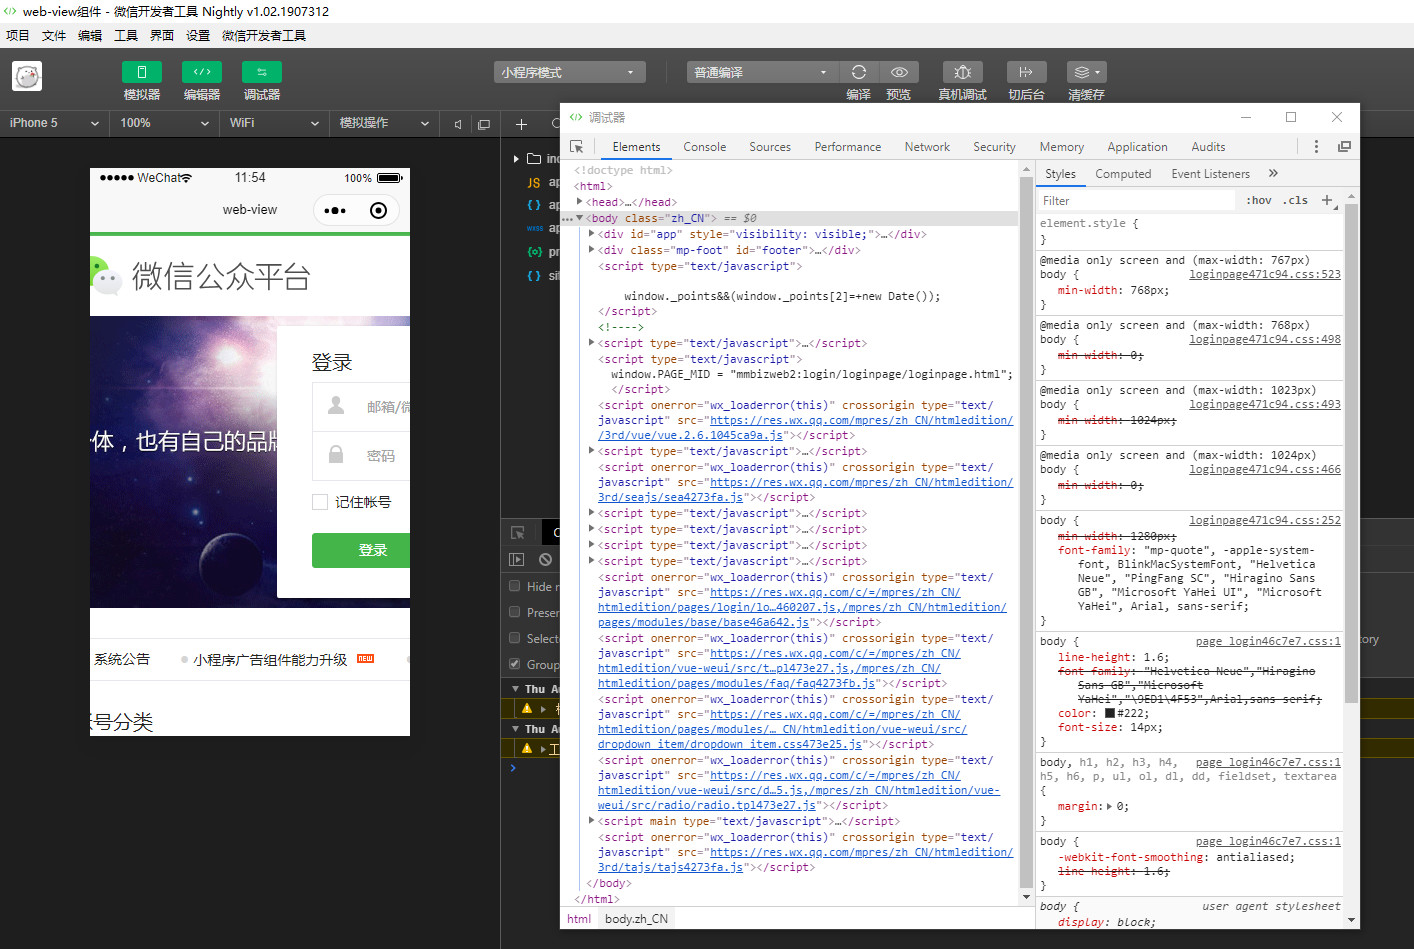1414x949 pixels.
Task: Toggle the editor (编辑器) panel button
Action: (202, 72)
